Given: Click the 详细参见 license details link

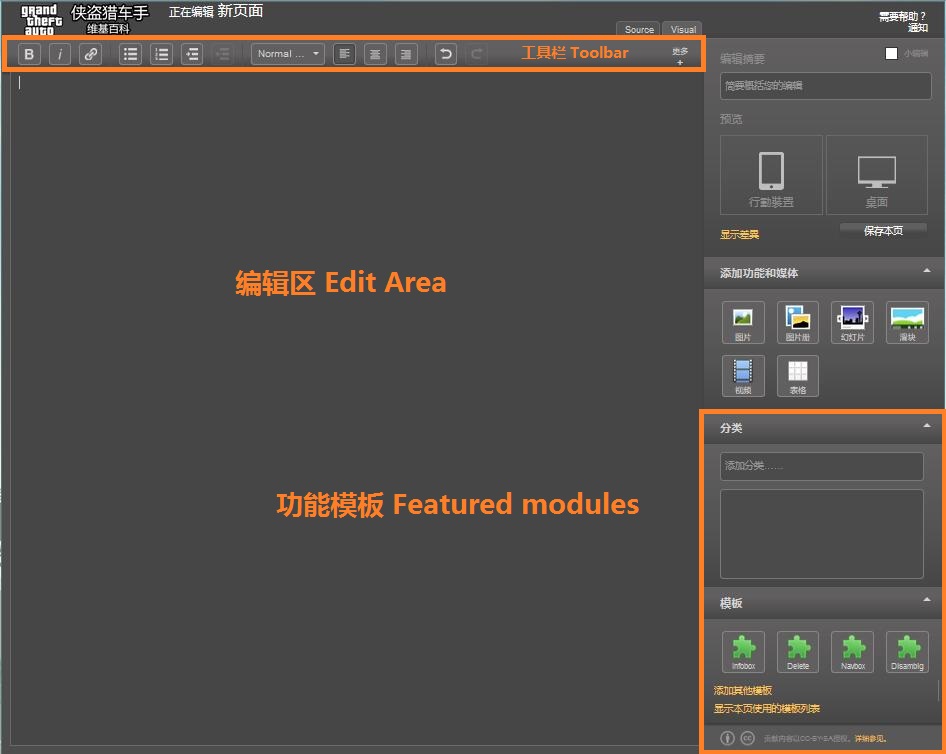Looking at the screenshot, I should pyautogui.click(x=871, y=738).
